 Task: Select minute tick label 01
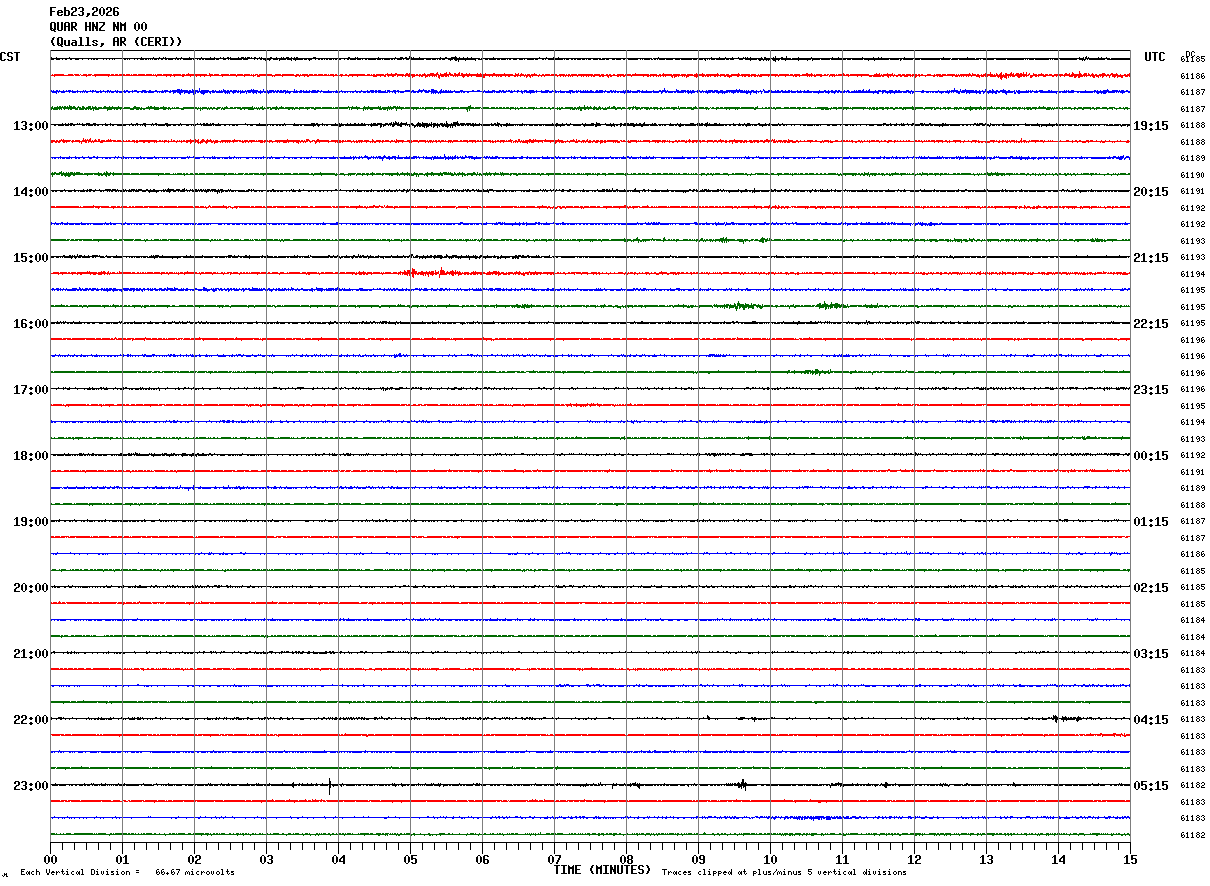tap(122, 859)
